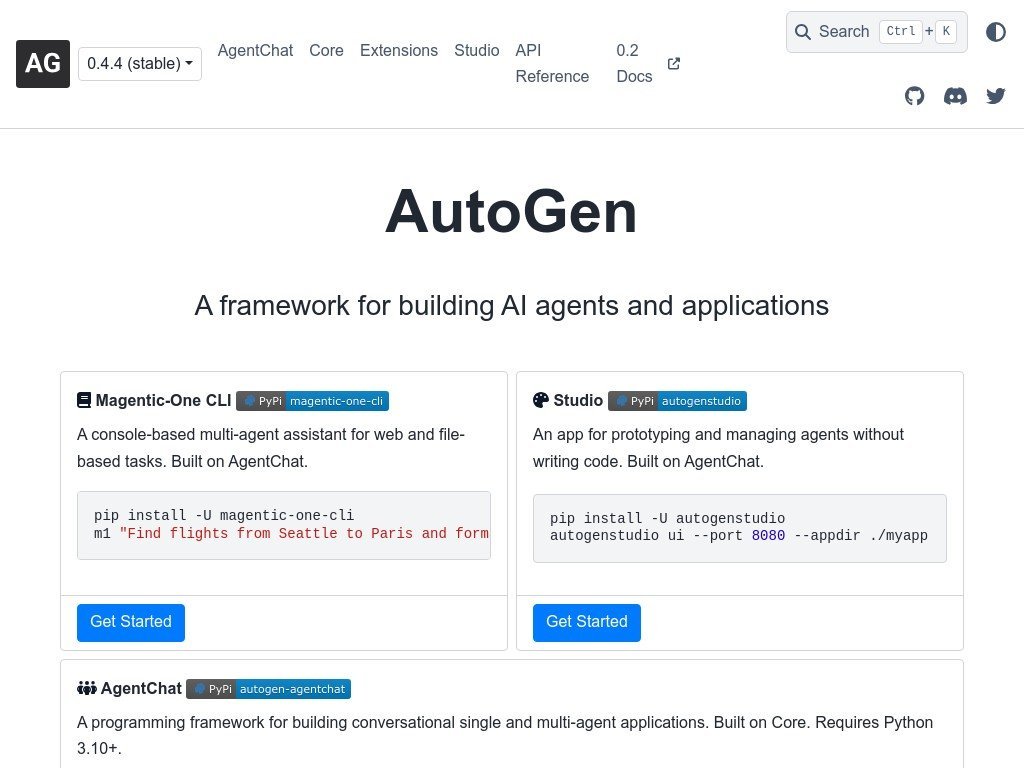Click the autogenstudio install code block
This screenshot has height=768, width=1024.
pos(739,528)
